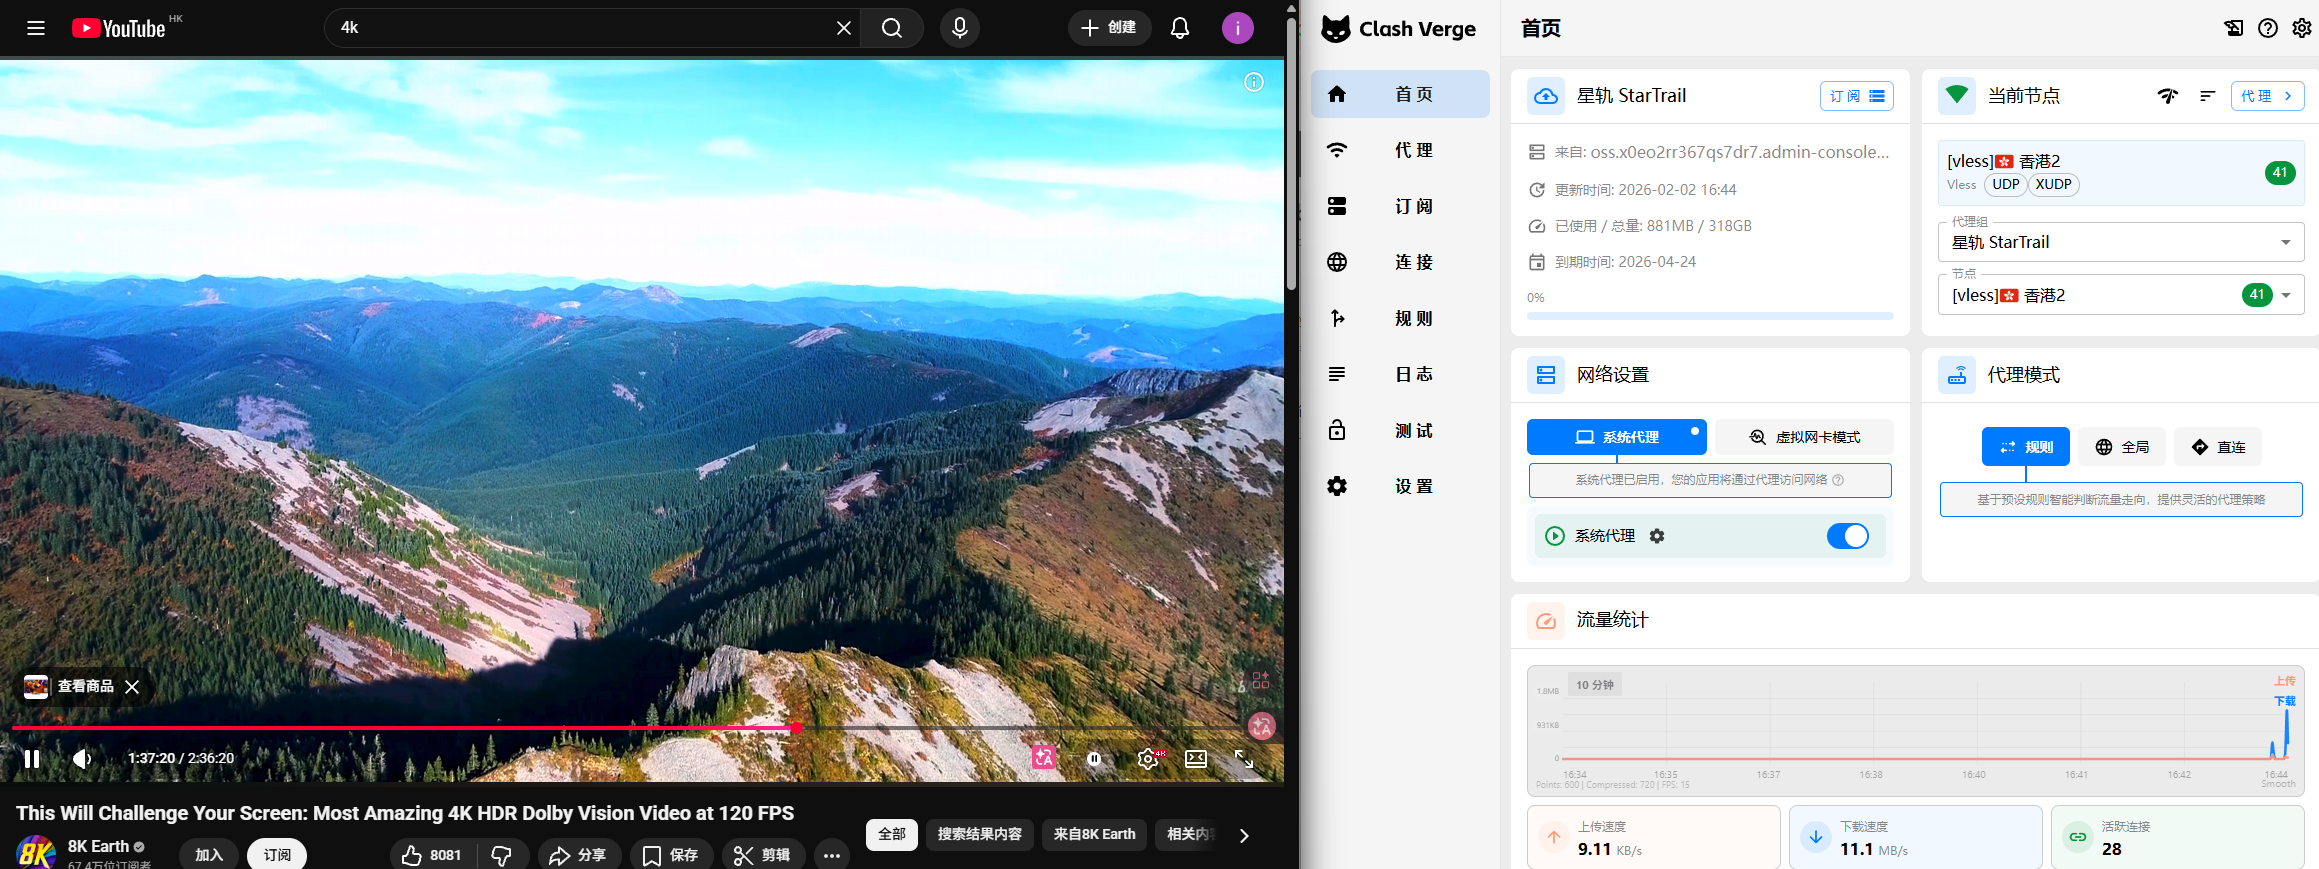Switch to virtual NIC mode (虚拟网卡模式) tab
Viewport: 2319px width, 869px height.
[x=1804, y=437]
